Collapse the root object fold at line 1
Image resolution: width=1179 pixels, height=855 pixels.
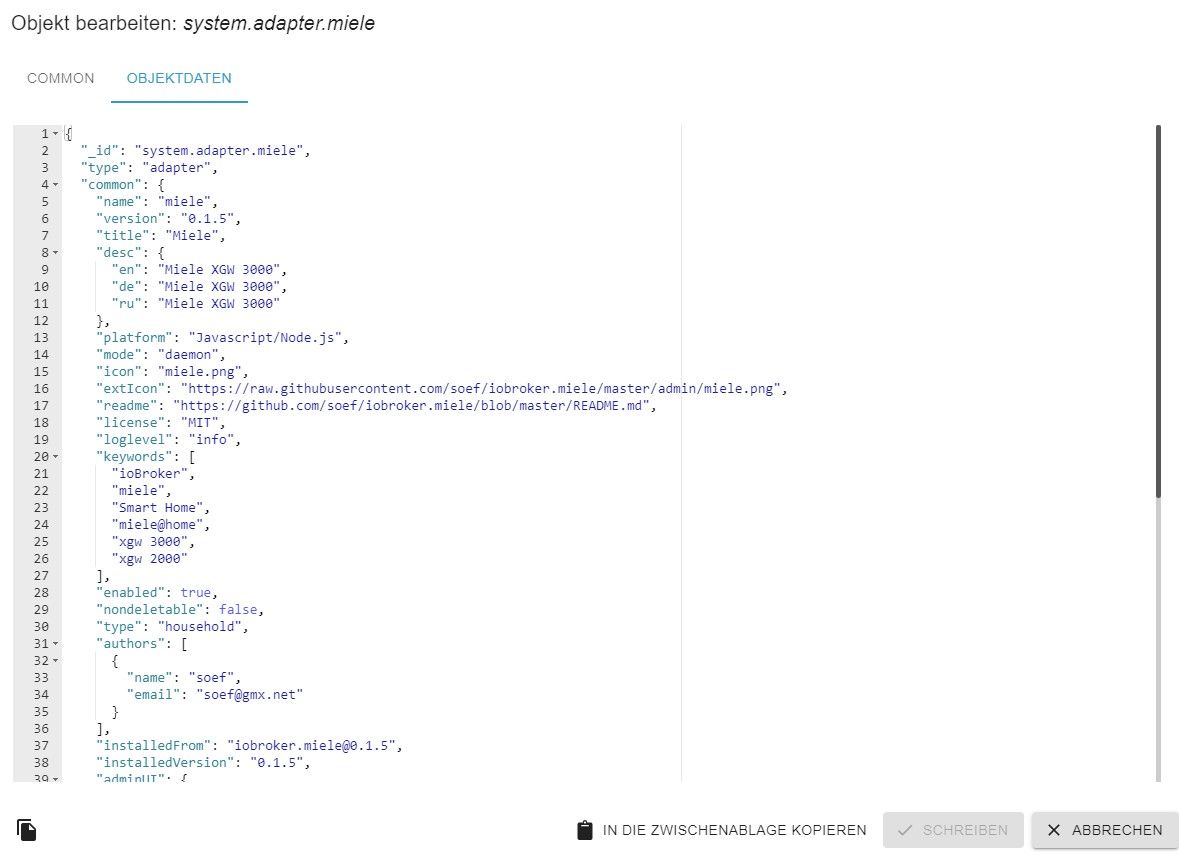point(55,134)
